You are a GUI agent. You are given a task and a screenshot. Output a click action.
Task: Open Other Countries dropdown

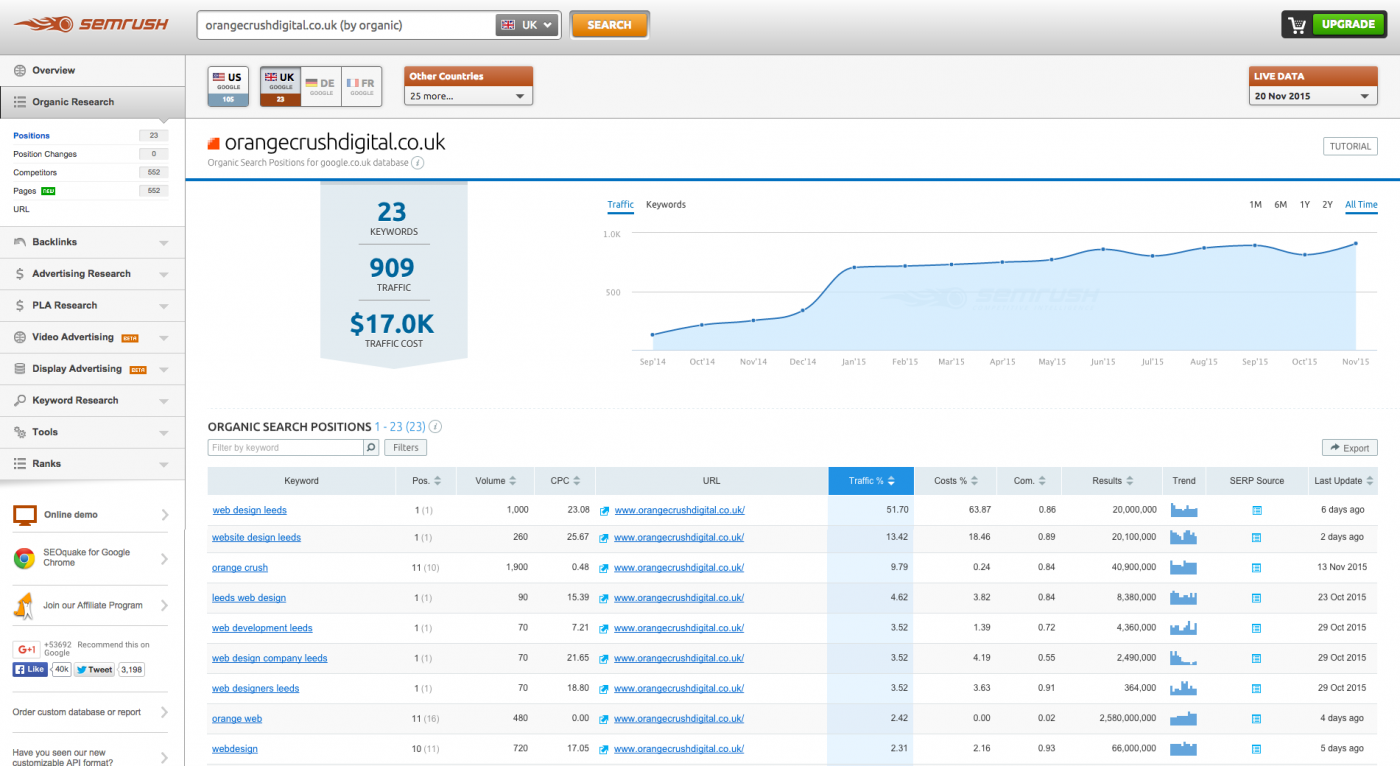[469, 96]
